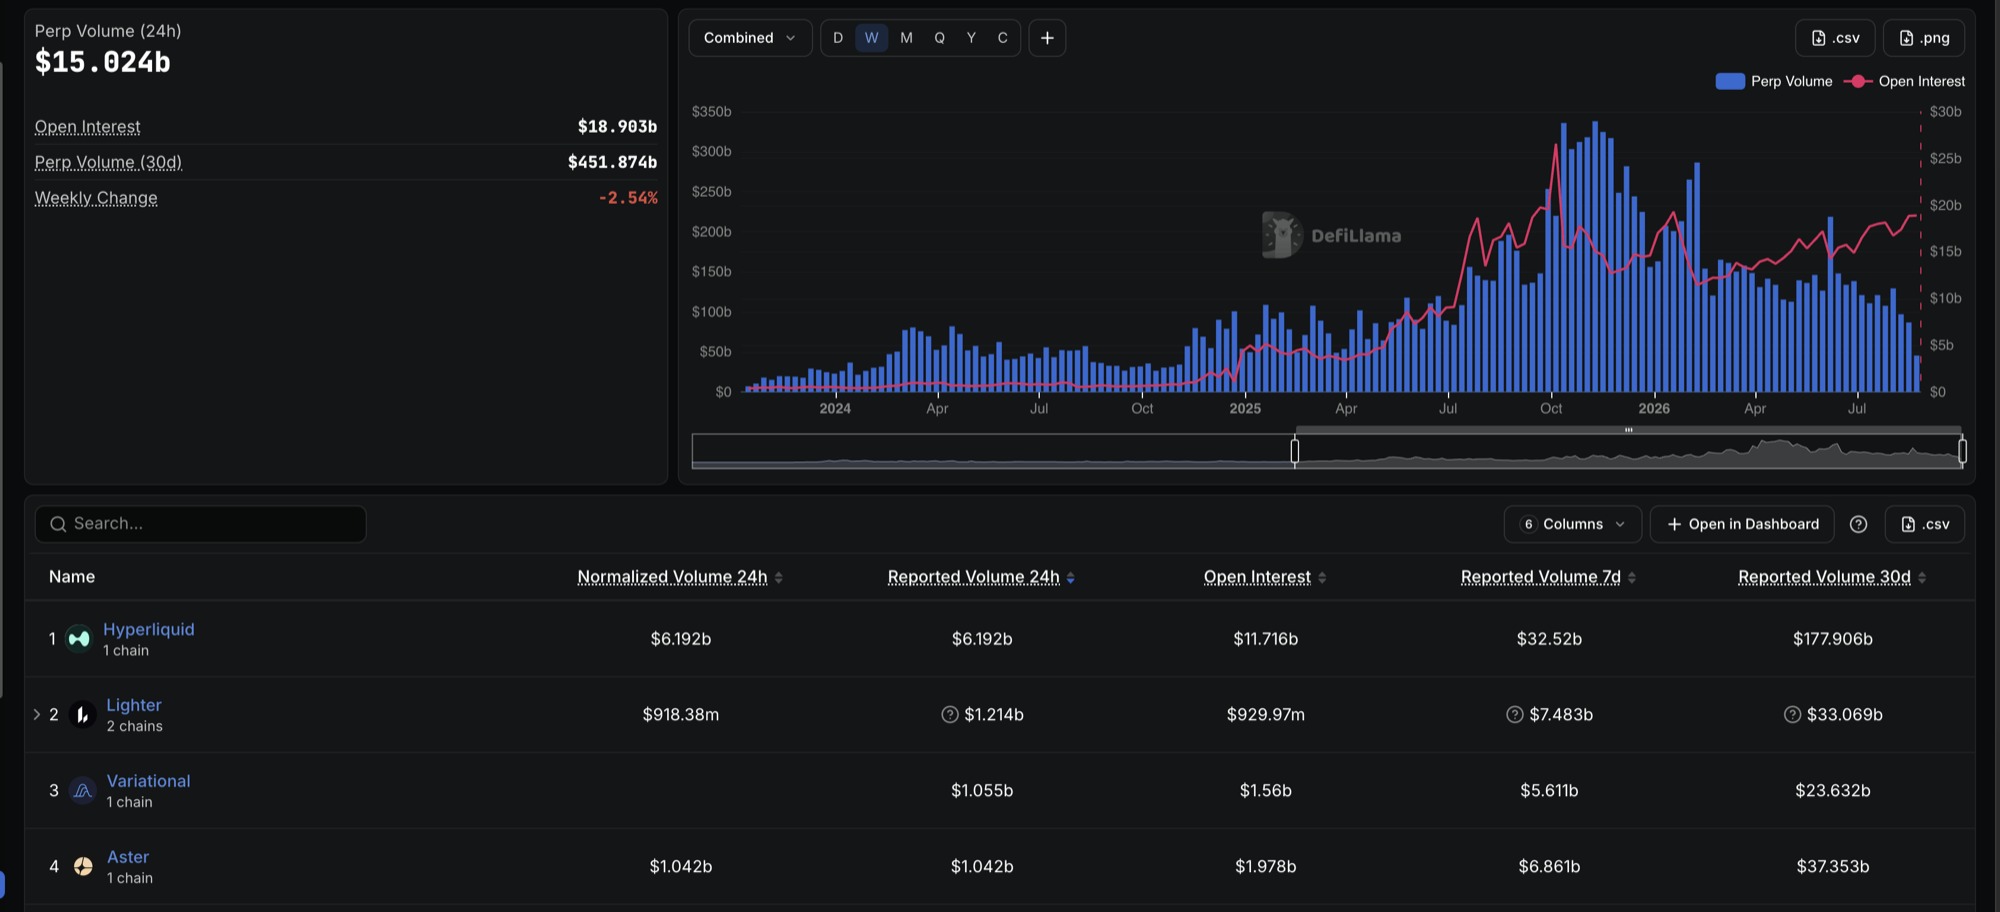Click Variational's $5.611b 7d volume cell

[x=1549, y=790]
